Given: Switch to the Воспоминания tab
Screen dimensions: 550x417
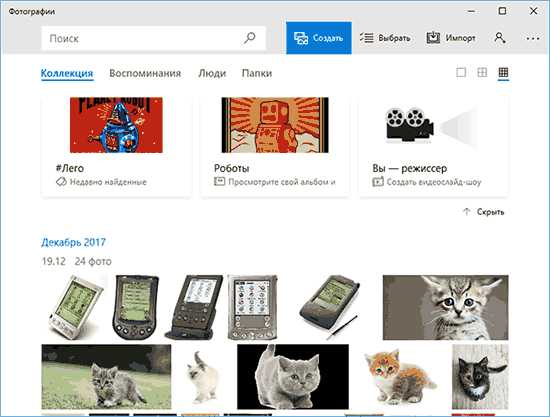Looking at the screenshot, I should click(145, 73).
